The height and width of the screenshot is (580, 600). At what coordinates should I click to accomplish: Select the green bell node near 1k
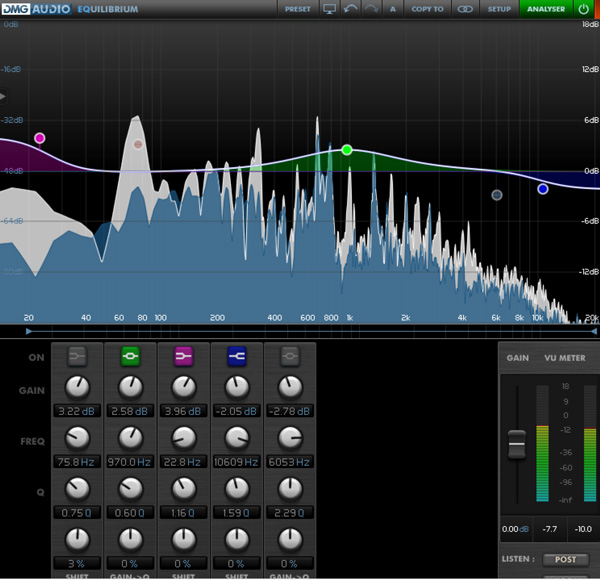point(347,150)
